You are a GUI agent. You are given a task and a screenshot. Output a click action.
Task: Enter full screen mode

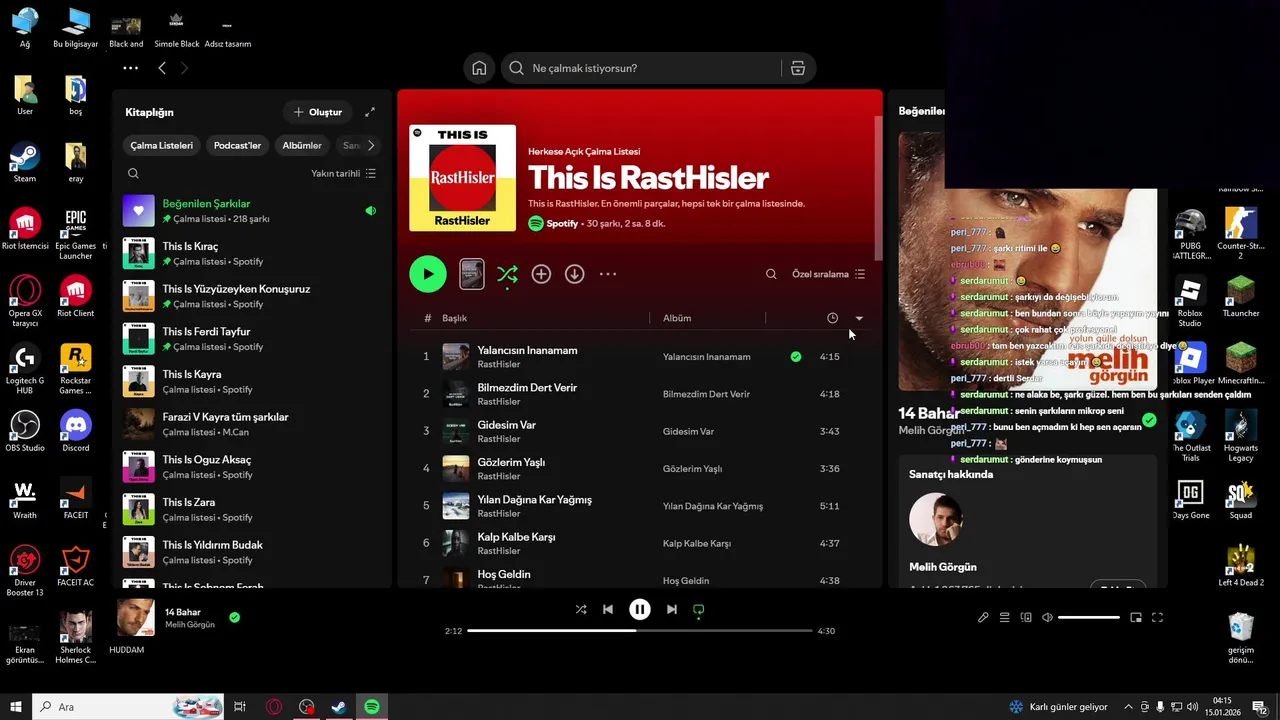[x=1158, y=618]
